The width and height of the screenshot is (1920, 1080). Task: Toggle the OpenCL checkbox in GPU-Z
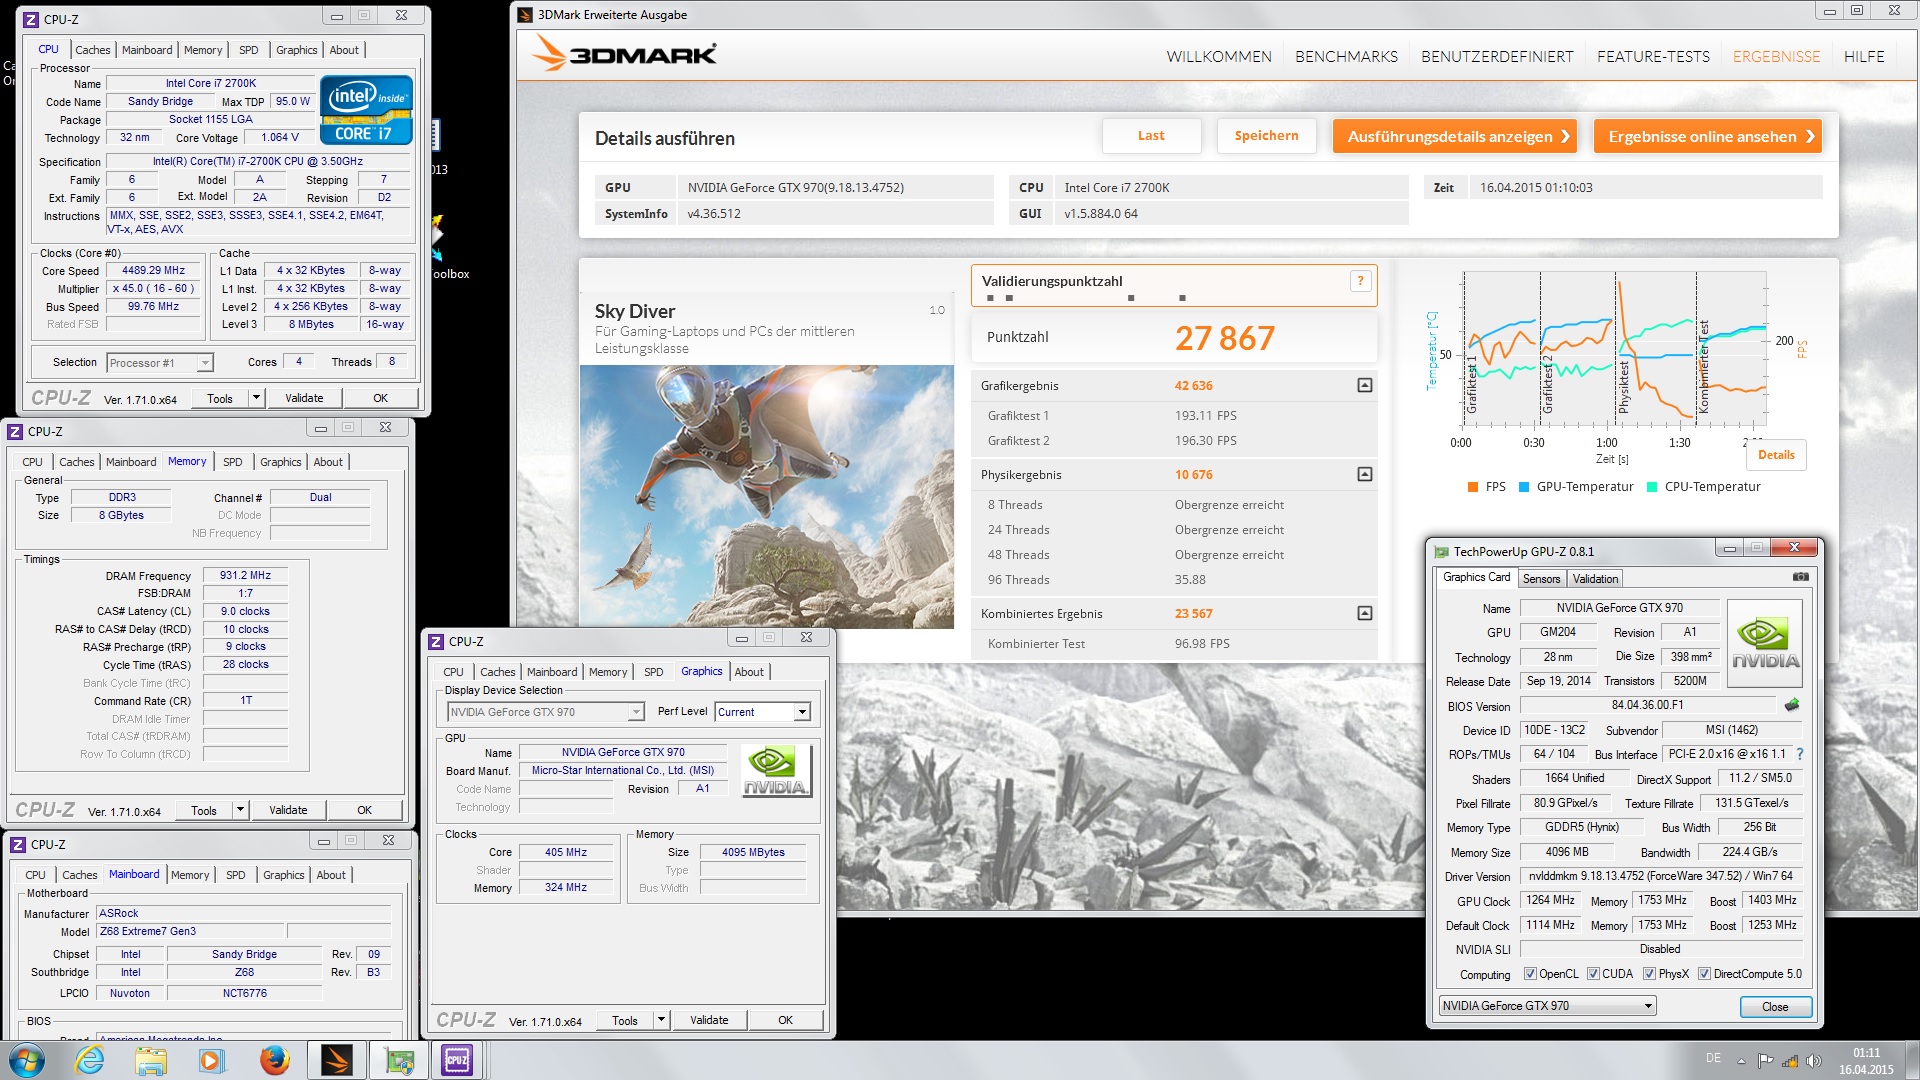[1530, 974]
